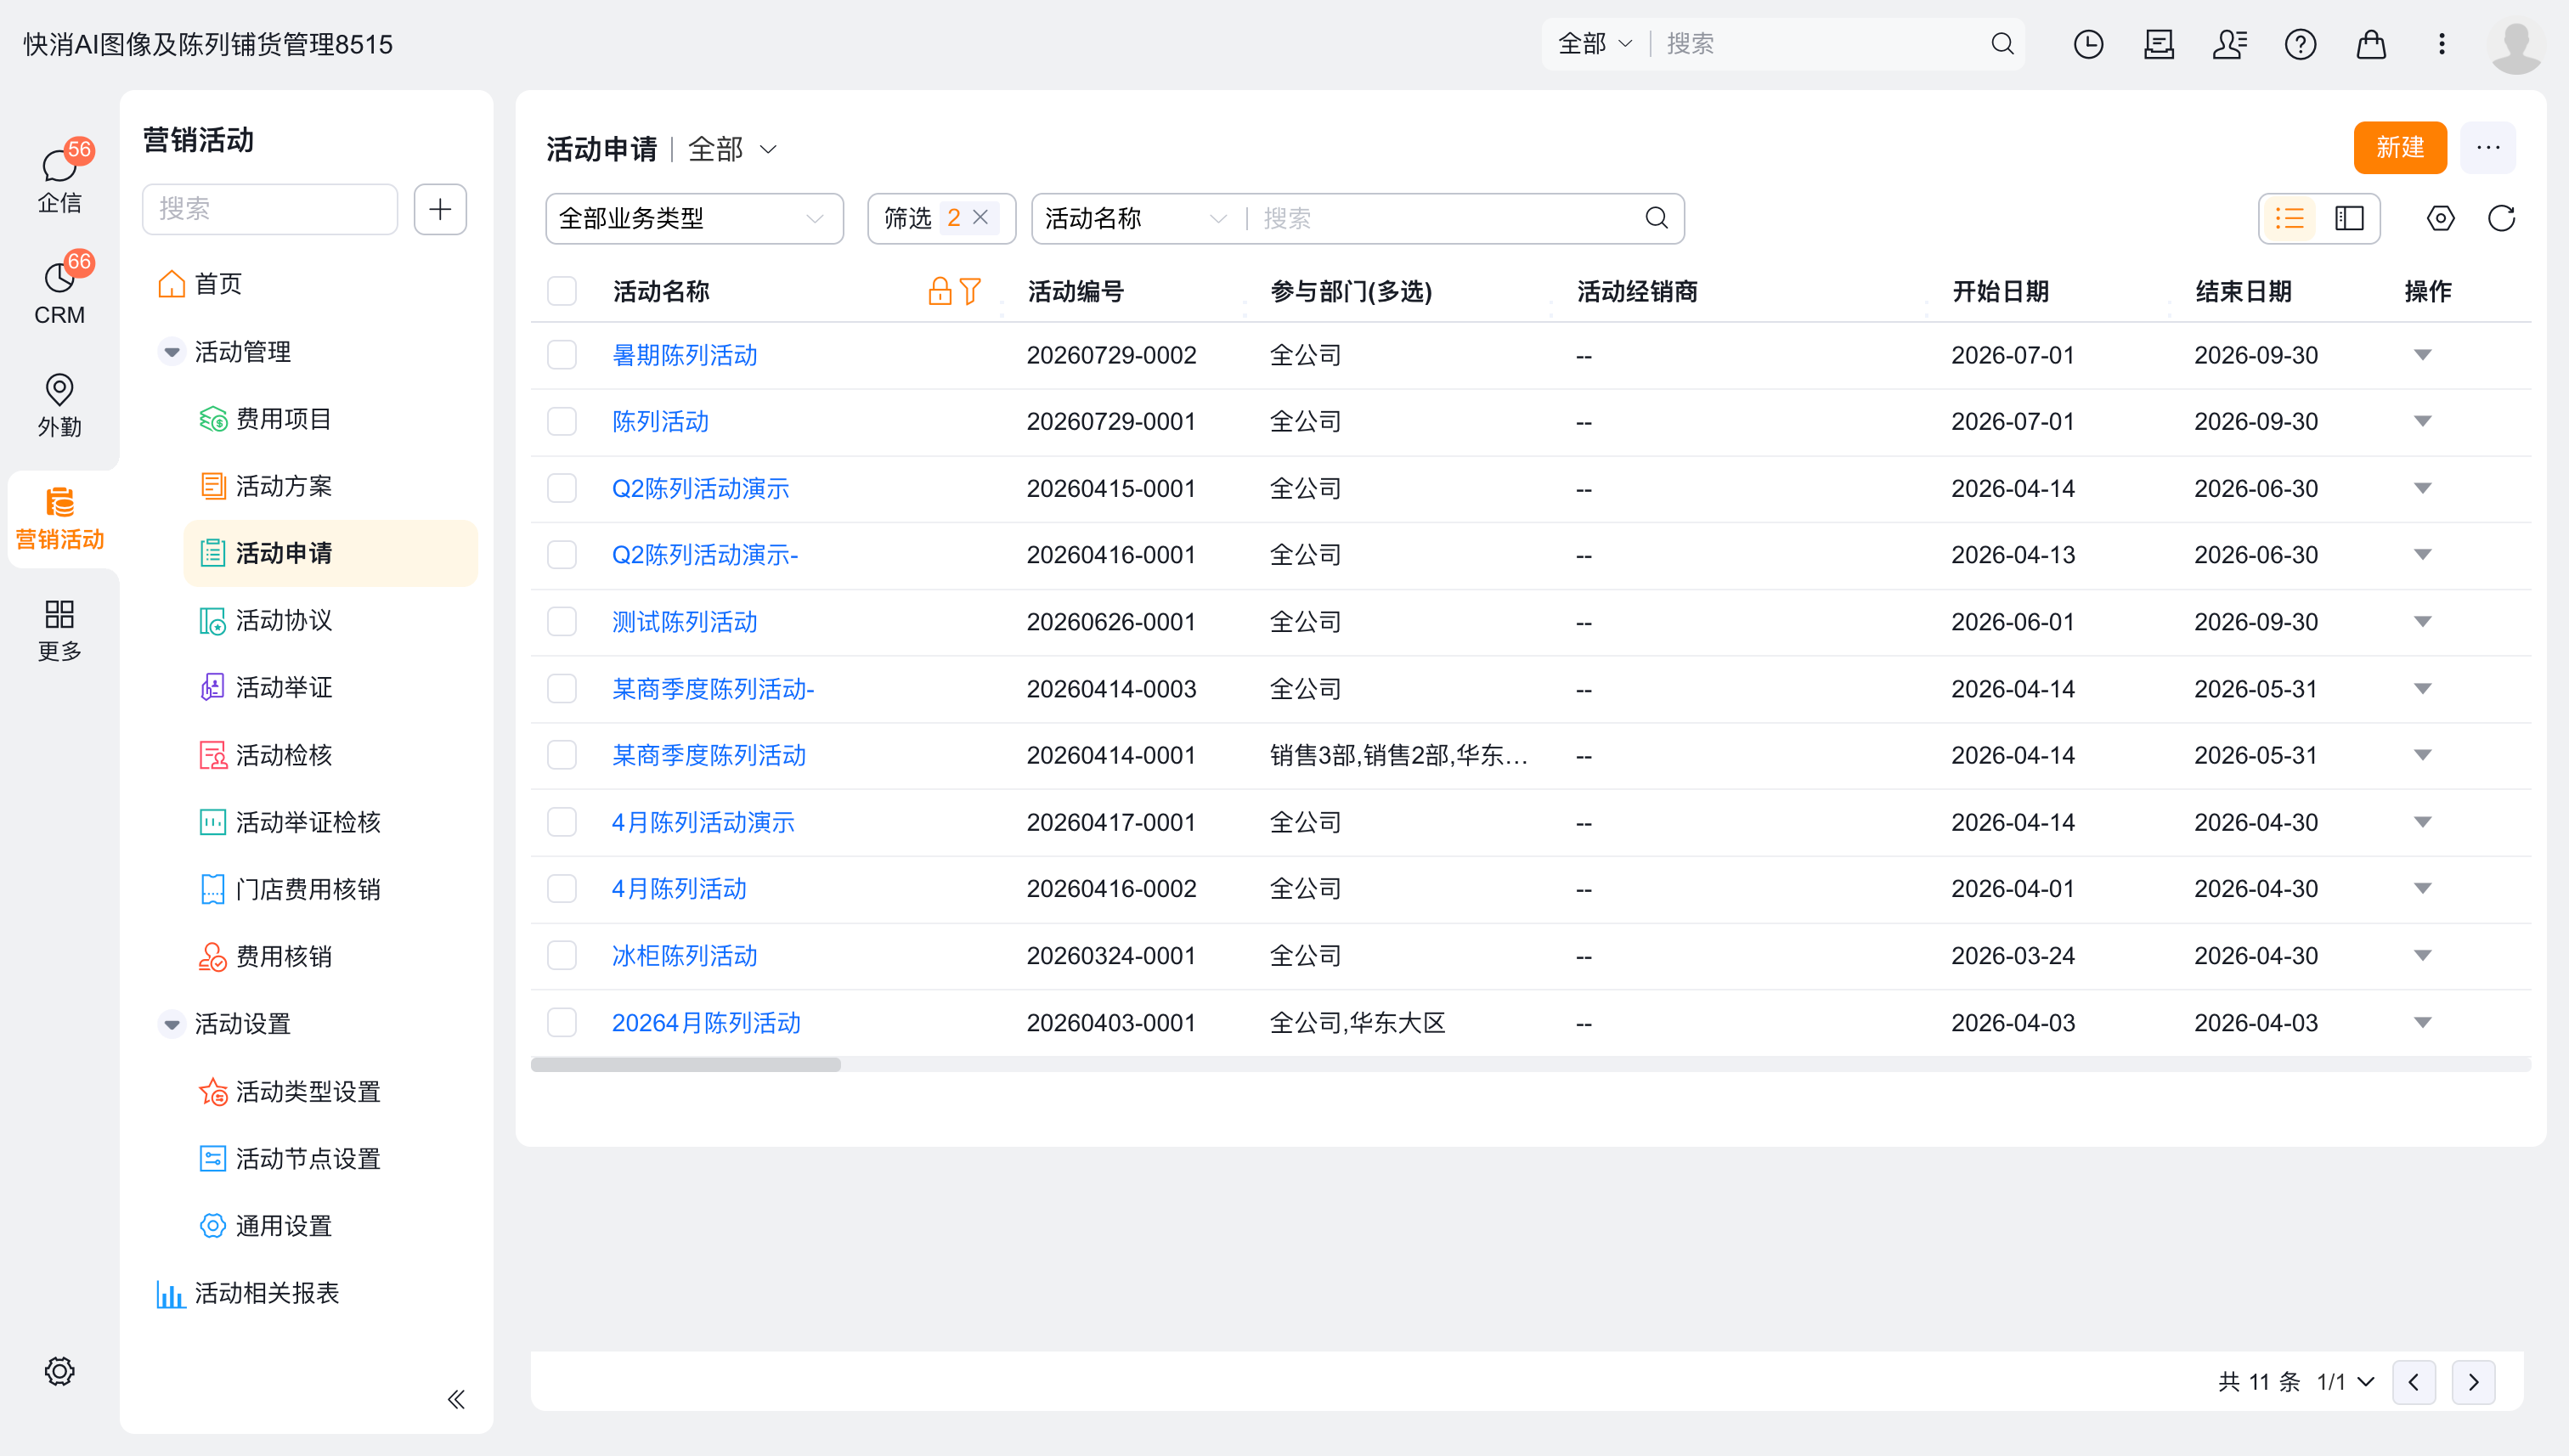
Task: Check the 冰柜陈列活动 row checkbox
Action: [x=562, y=955]
